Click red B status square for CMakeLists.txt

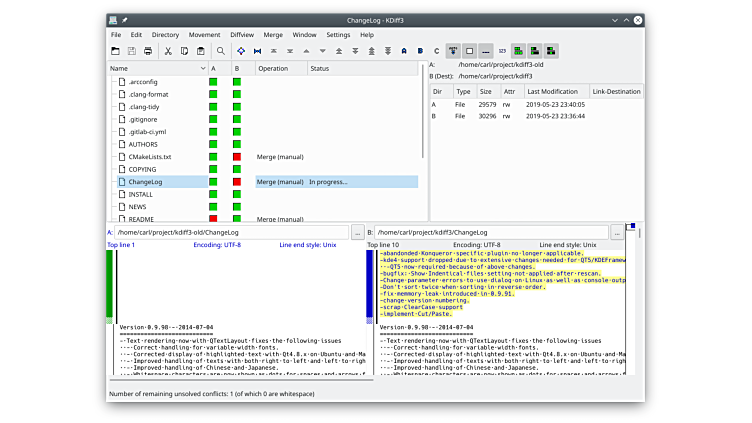click(x=237, y=157)
